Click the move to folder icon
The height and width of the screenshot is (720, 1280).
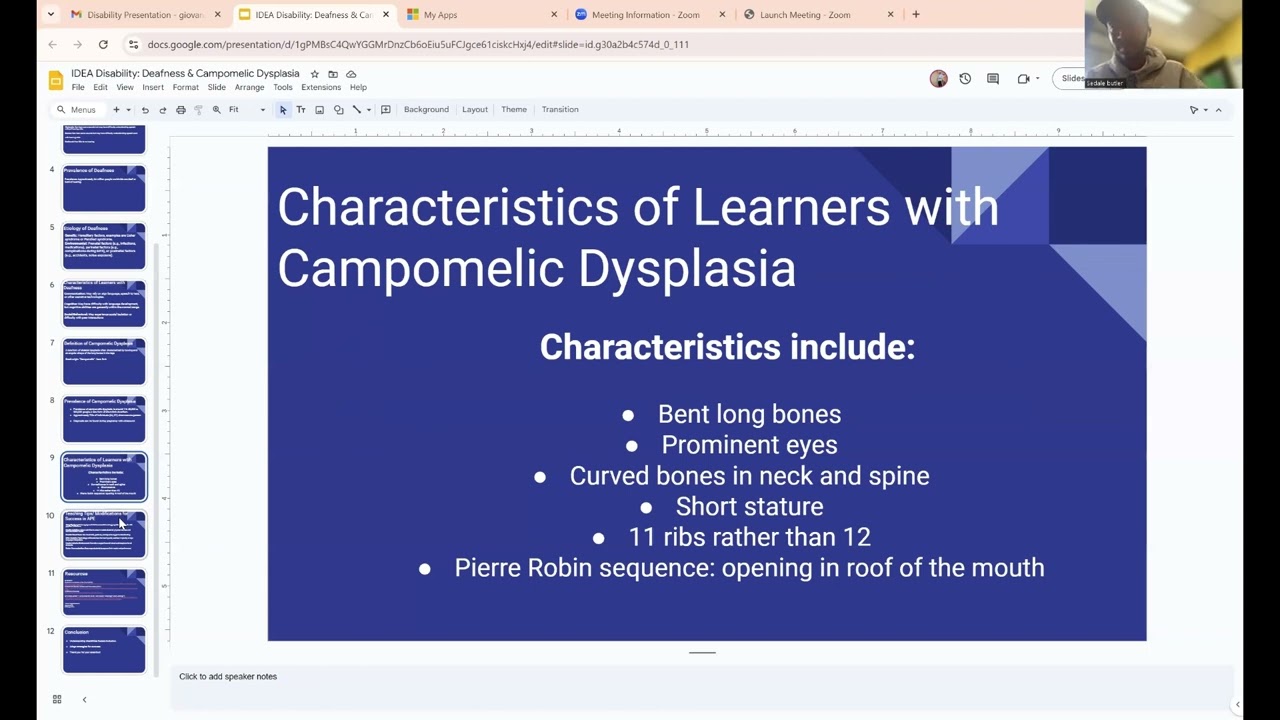(x=333, y=74)
